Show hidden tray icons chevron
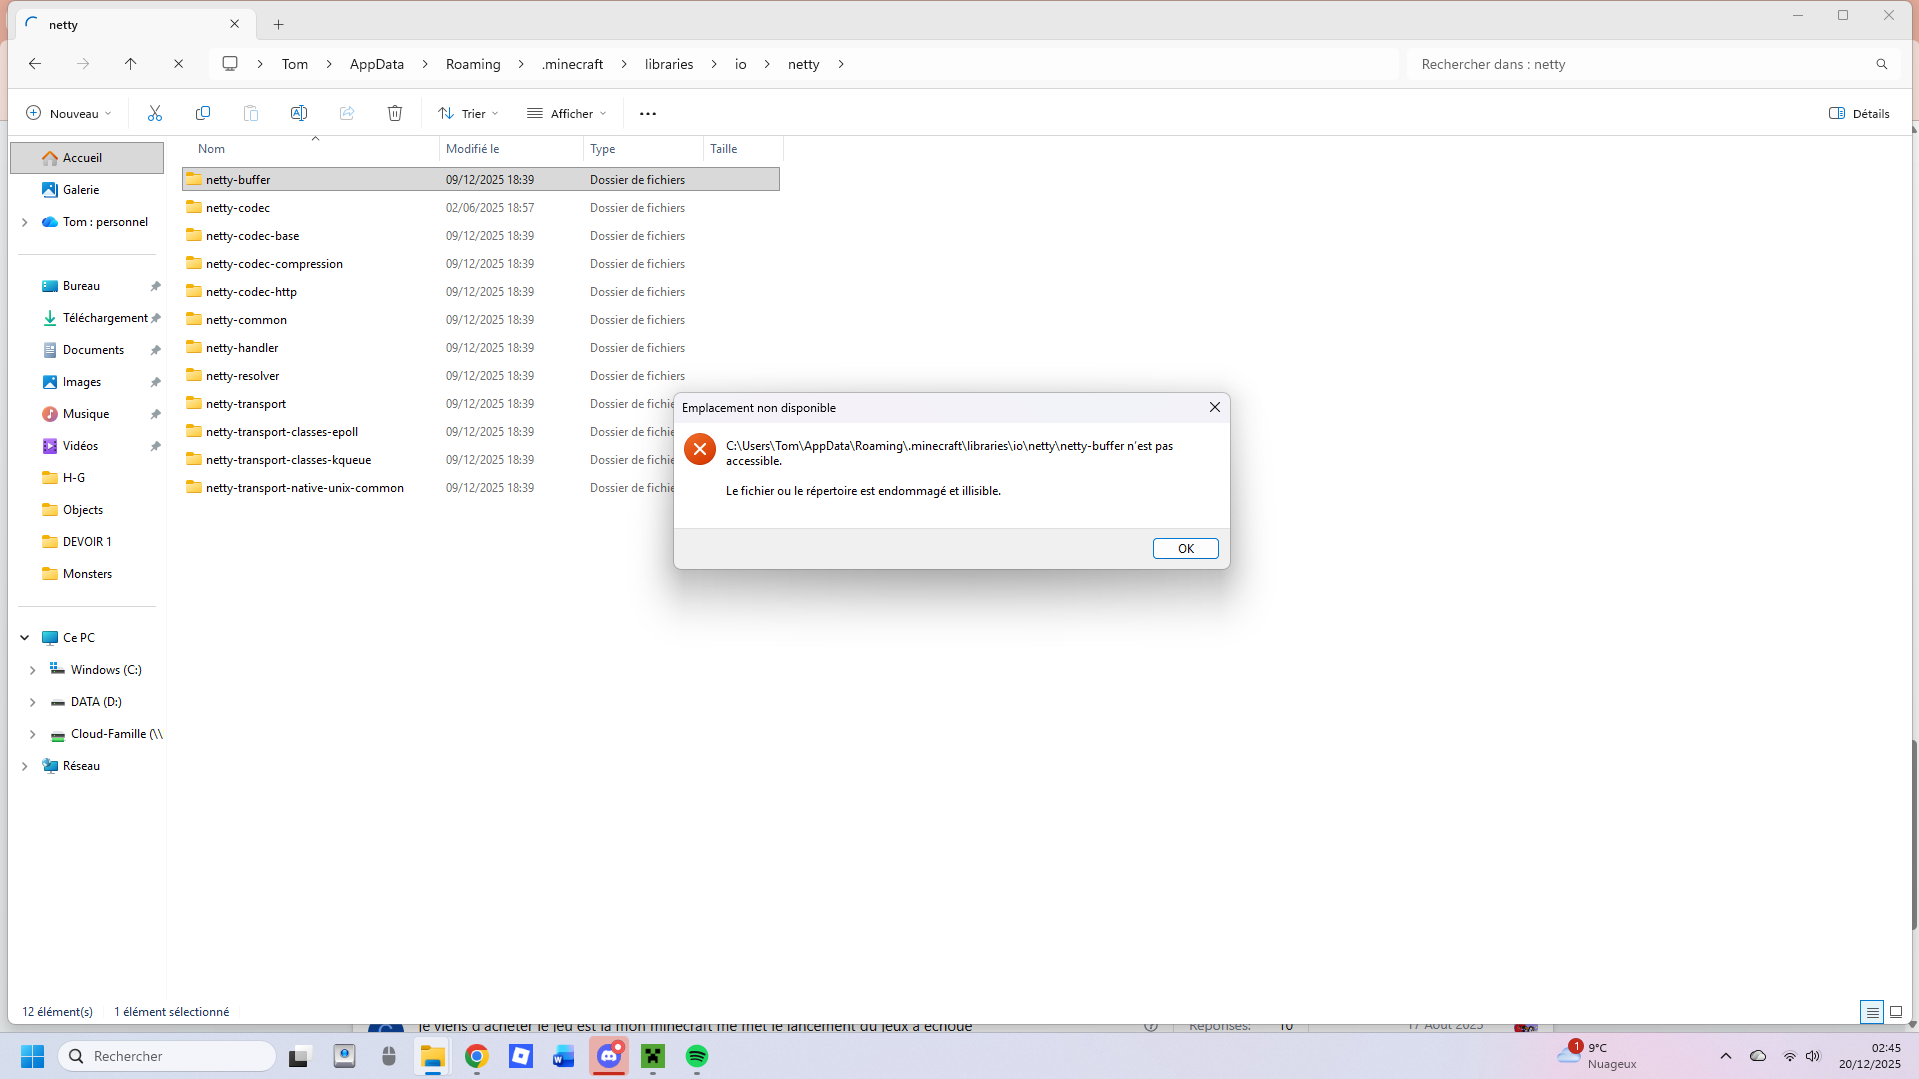The image size is (1919, 1079). [1726, 1056]
